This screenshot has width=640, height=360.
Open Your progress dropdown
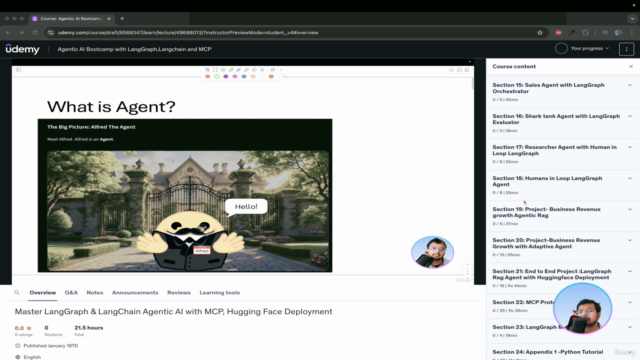[x=590, y=48]
